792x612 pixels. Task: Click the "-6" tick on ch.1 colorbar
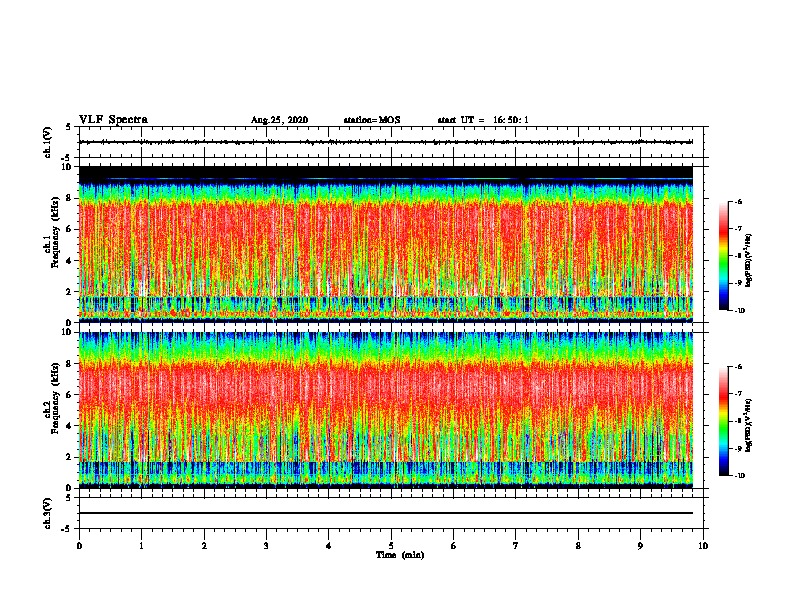738,201
